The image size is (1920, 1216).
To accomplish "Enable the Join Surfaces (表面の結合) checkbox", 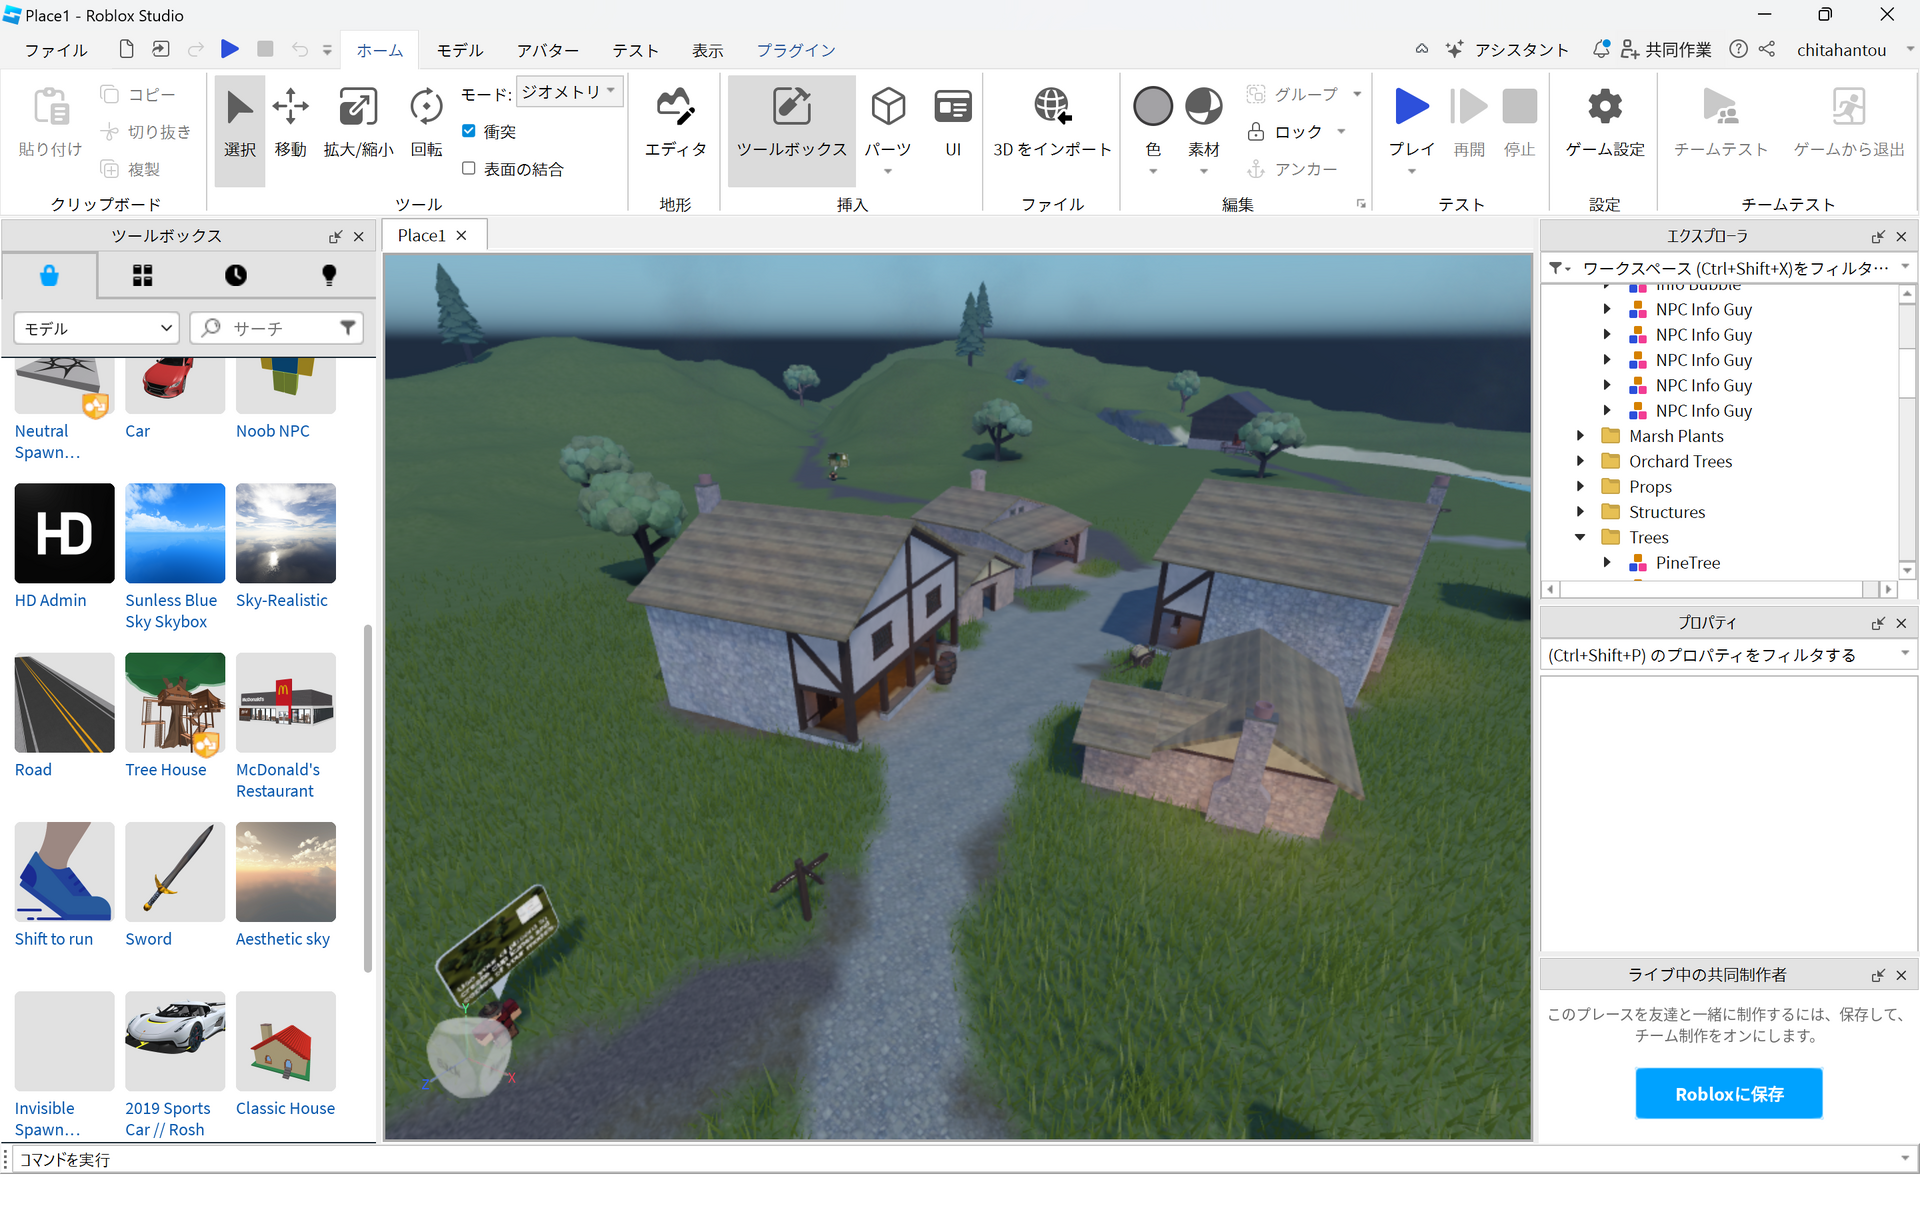I will pyautogui.click(x=469, y=168).
